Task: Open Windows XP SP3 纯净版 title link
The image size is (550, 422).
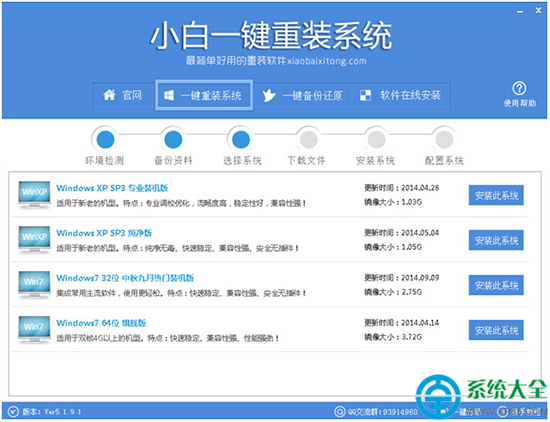Action: (x=104, y=233)
